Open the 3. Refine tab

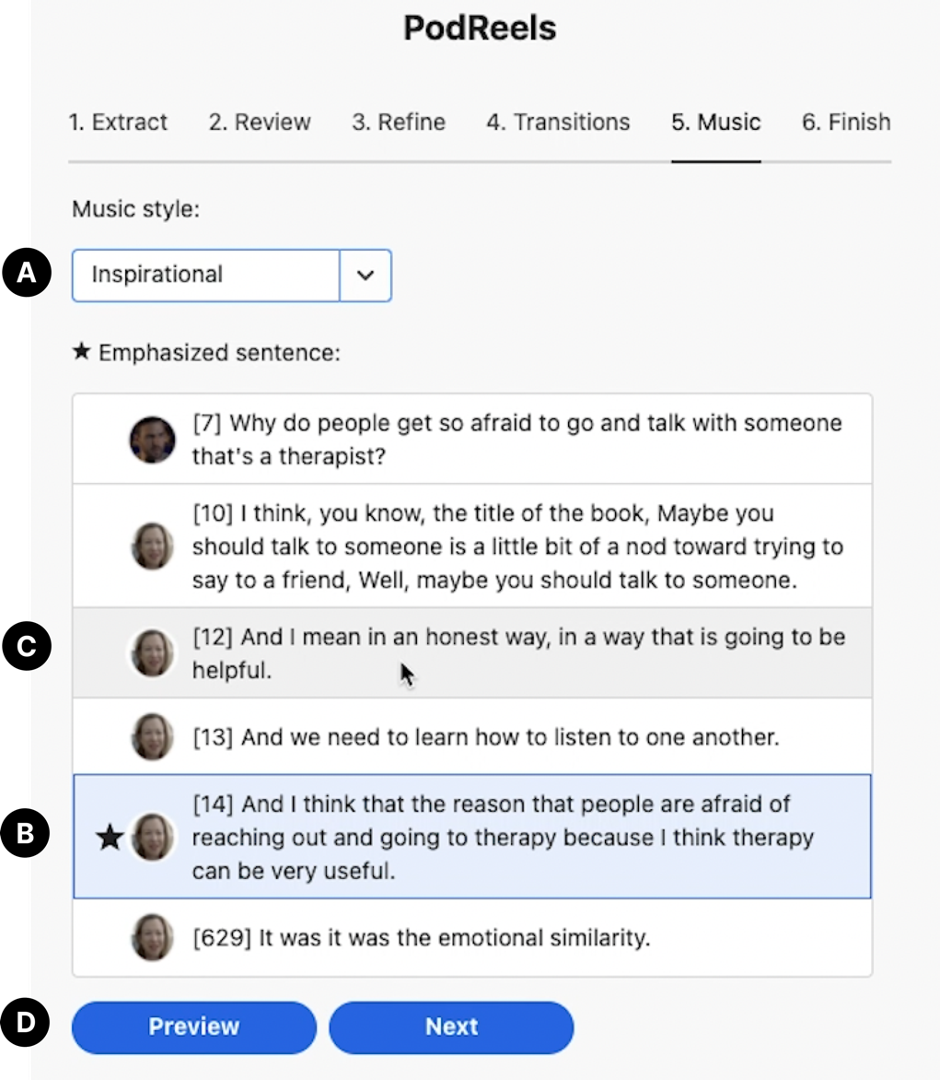[x=399, y=123]
